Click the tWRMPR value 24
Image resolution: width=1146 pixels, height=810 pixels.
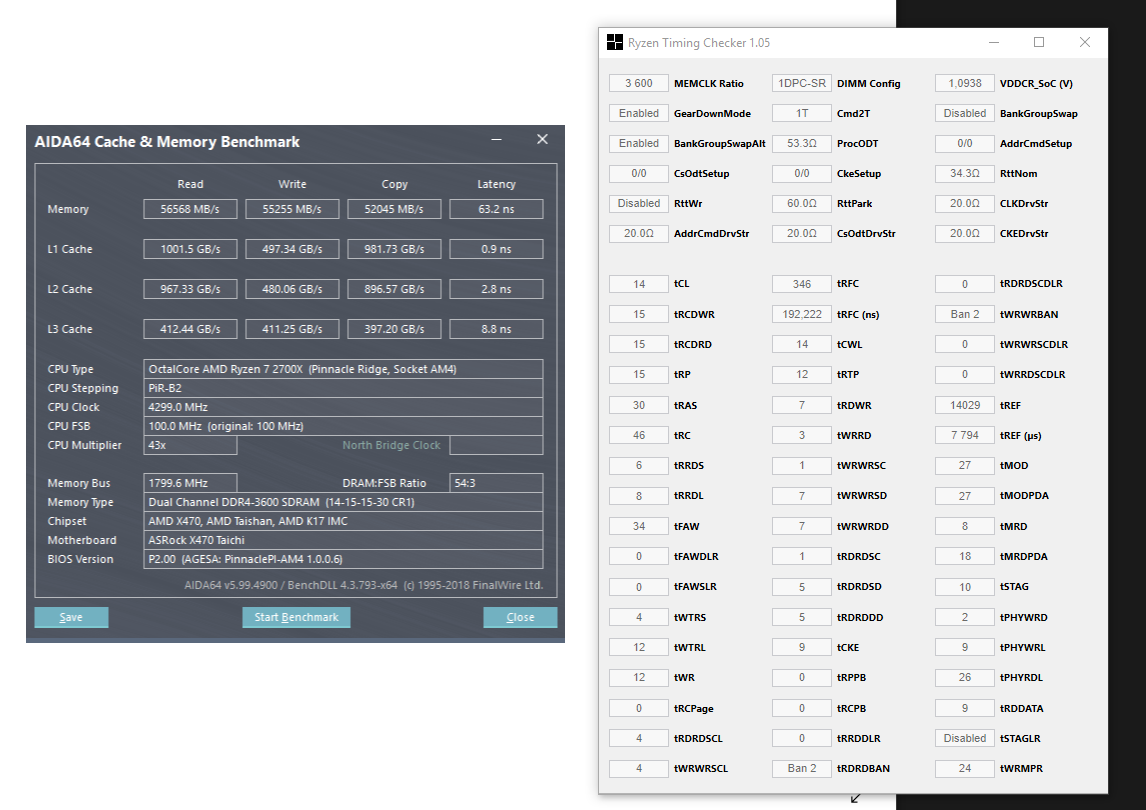point(965,768)
